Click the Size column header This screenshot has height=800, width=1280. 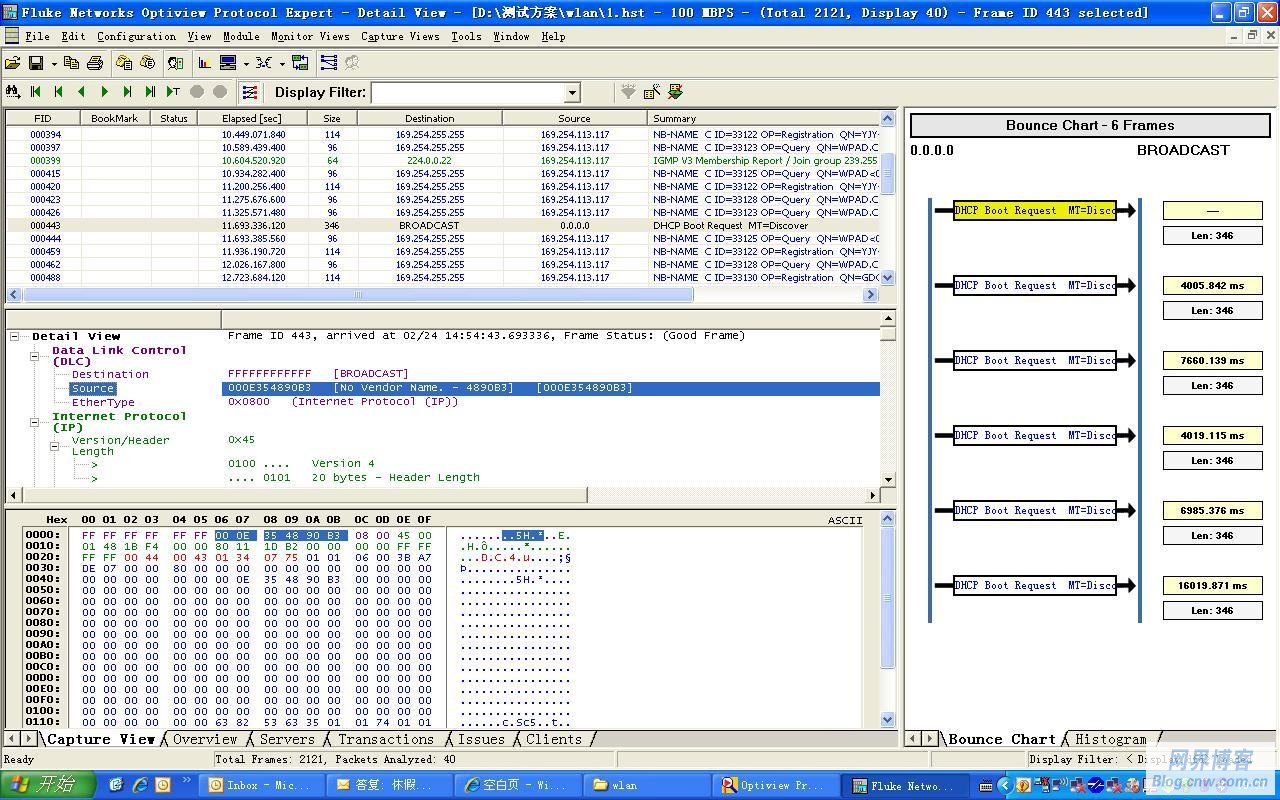pos(332,118)
